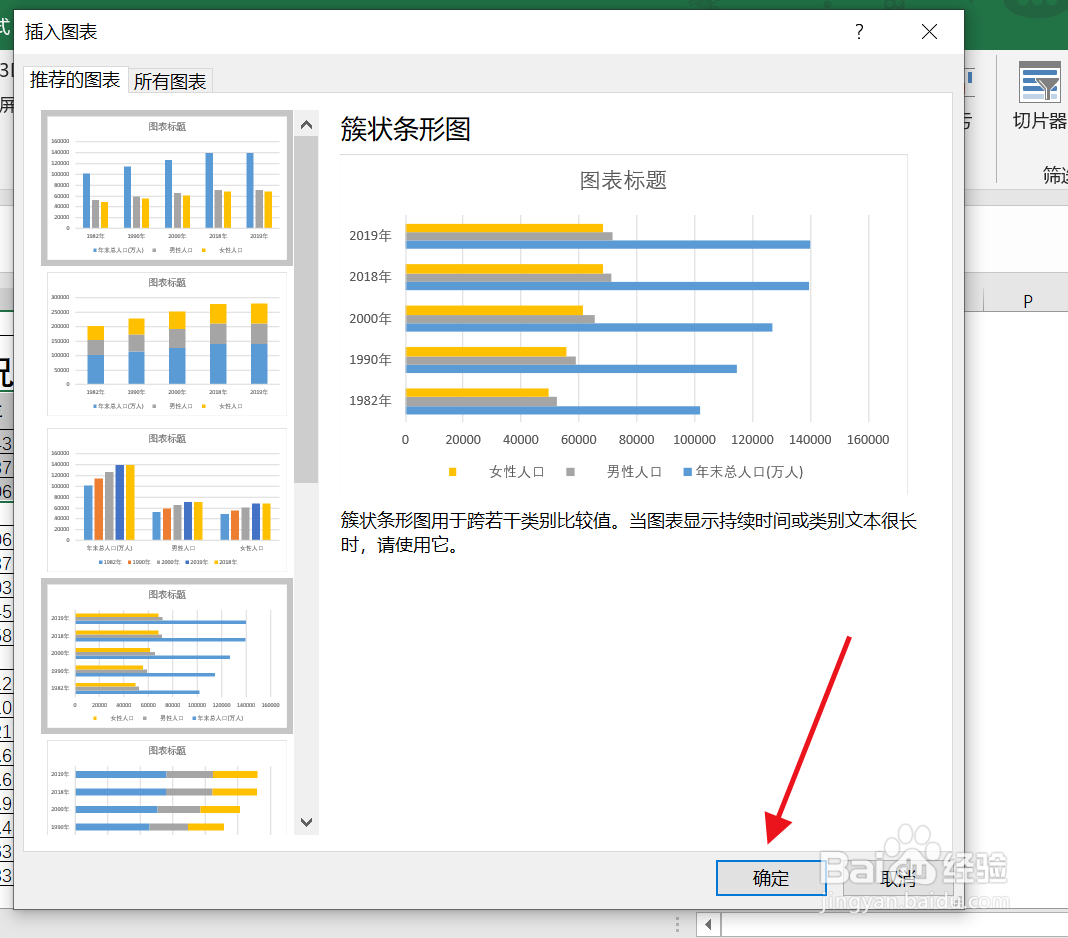Click the left horizontal scroll arrow at bottom
This screenshot has height=938, width=1068.
tap(707, 923)
